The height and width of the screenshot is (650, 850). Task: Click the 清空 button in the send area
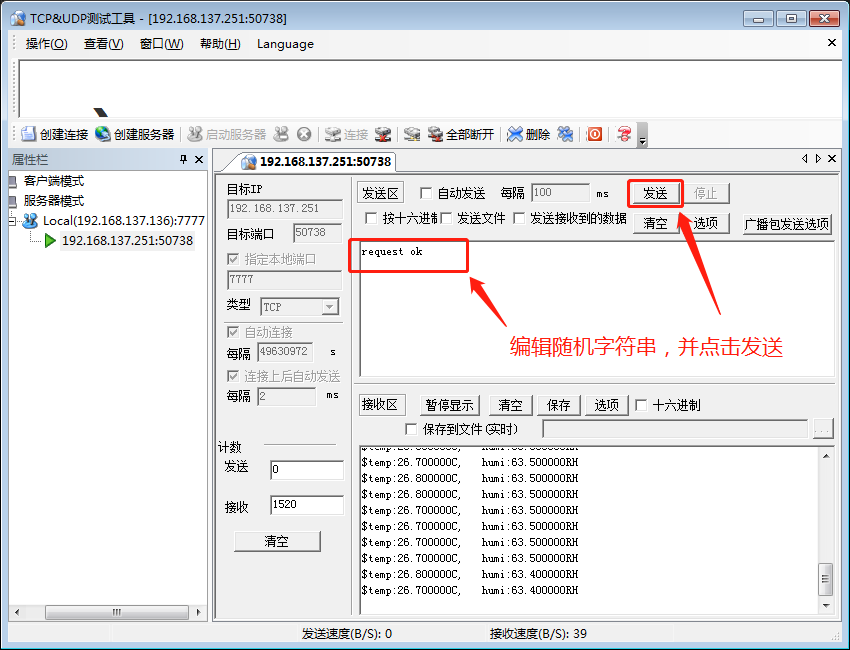click(655, 223)
